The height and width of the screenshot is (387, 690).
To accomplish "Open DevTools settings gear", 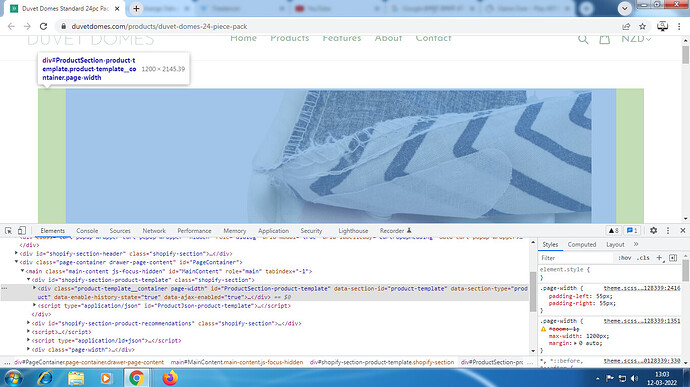I will click(x=653, y=230).
